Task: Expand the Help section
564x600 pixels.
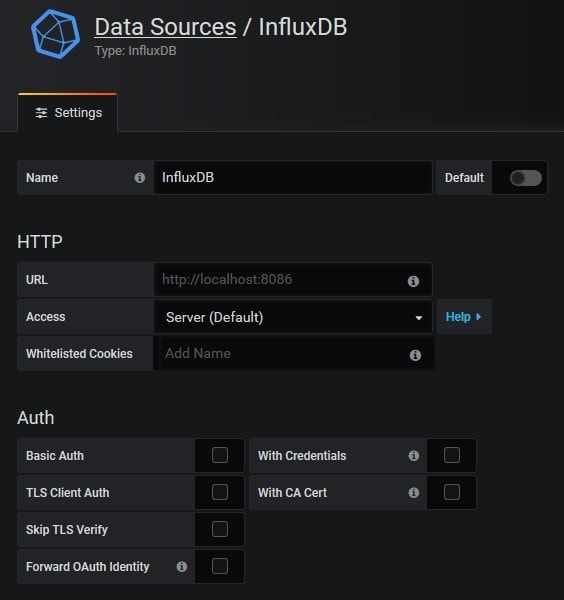Action: pos(464,317)
